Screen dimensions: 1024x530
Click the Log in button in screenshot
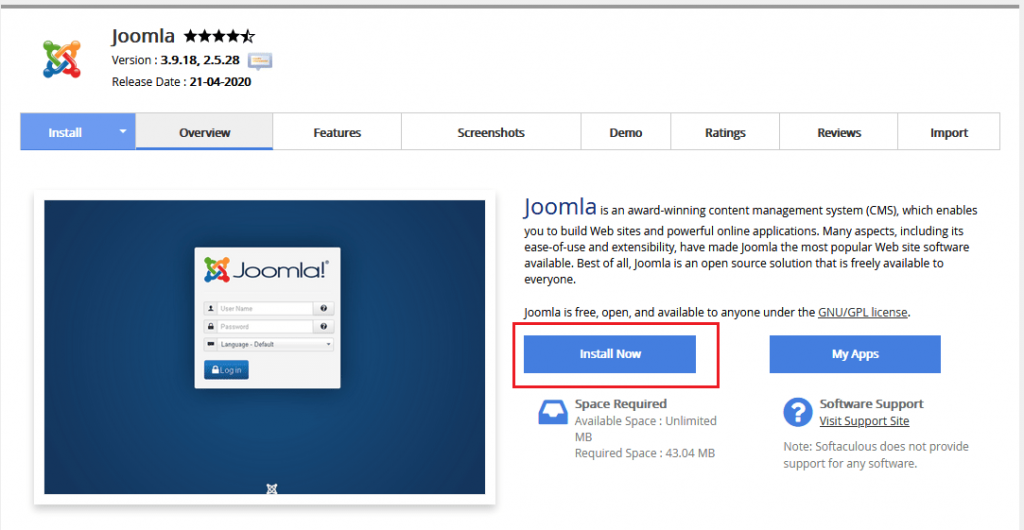[x=226, y=370]
